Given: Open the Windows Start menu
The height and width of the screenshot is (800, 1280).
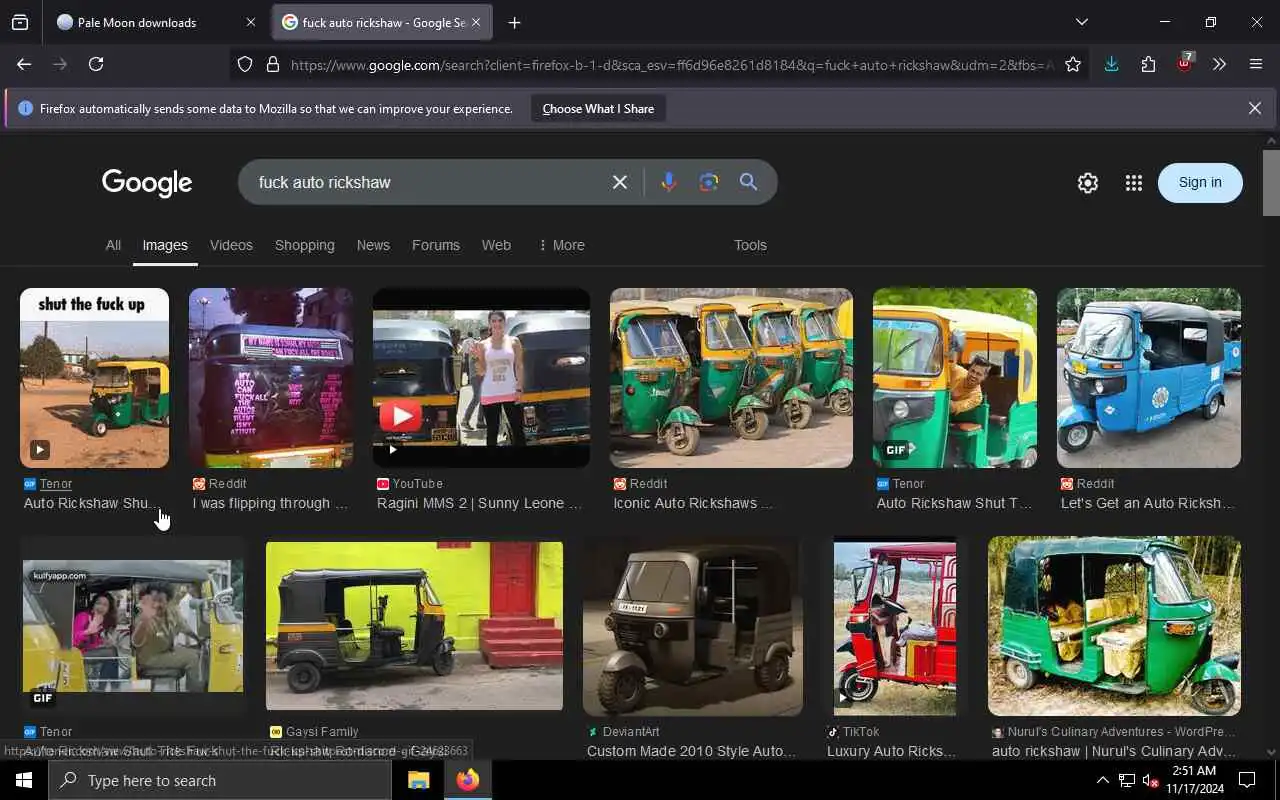Looking at the screenshot, I should [24, 780].
